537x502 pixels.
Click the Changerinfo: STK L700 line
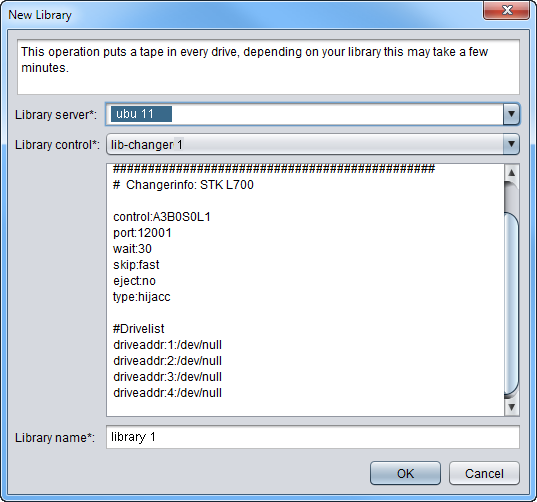pyautogui.click(x=183, y=185)
